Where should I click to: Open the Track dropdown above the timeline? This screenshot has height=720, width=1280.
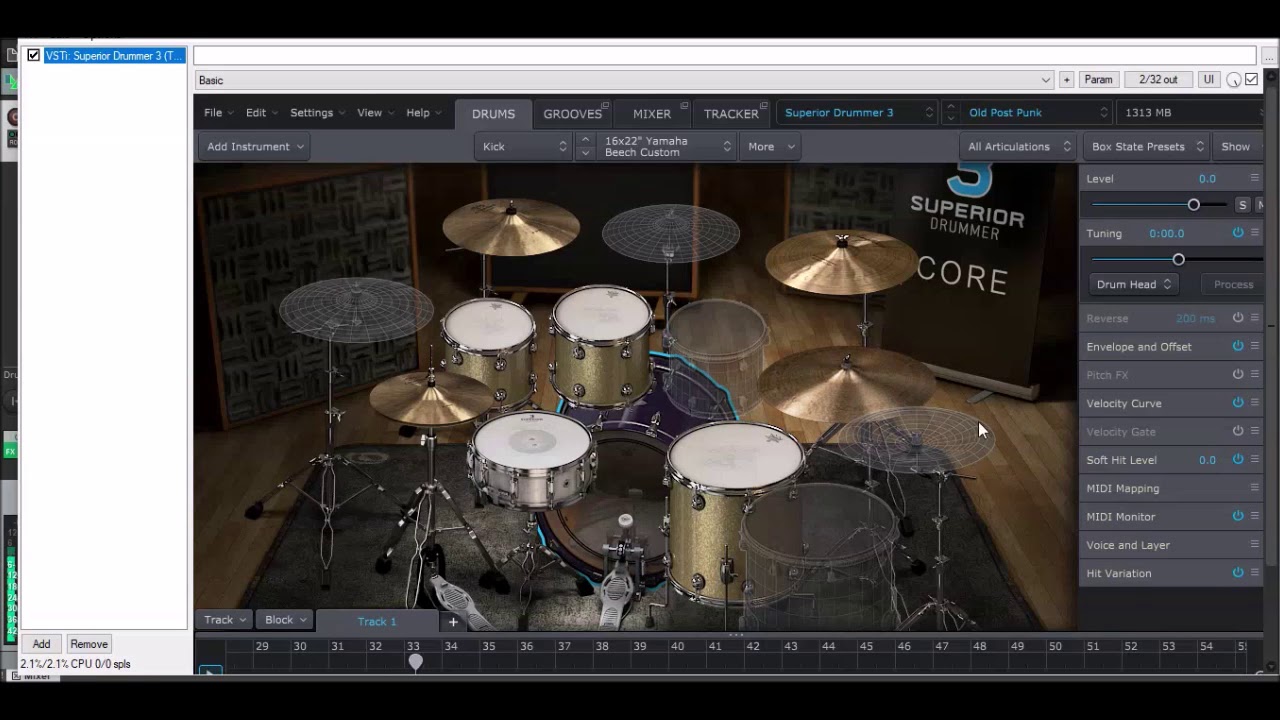point(224,620)
